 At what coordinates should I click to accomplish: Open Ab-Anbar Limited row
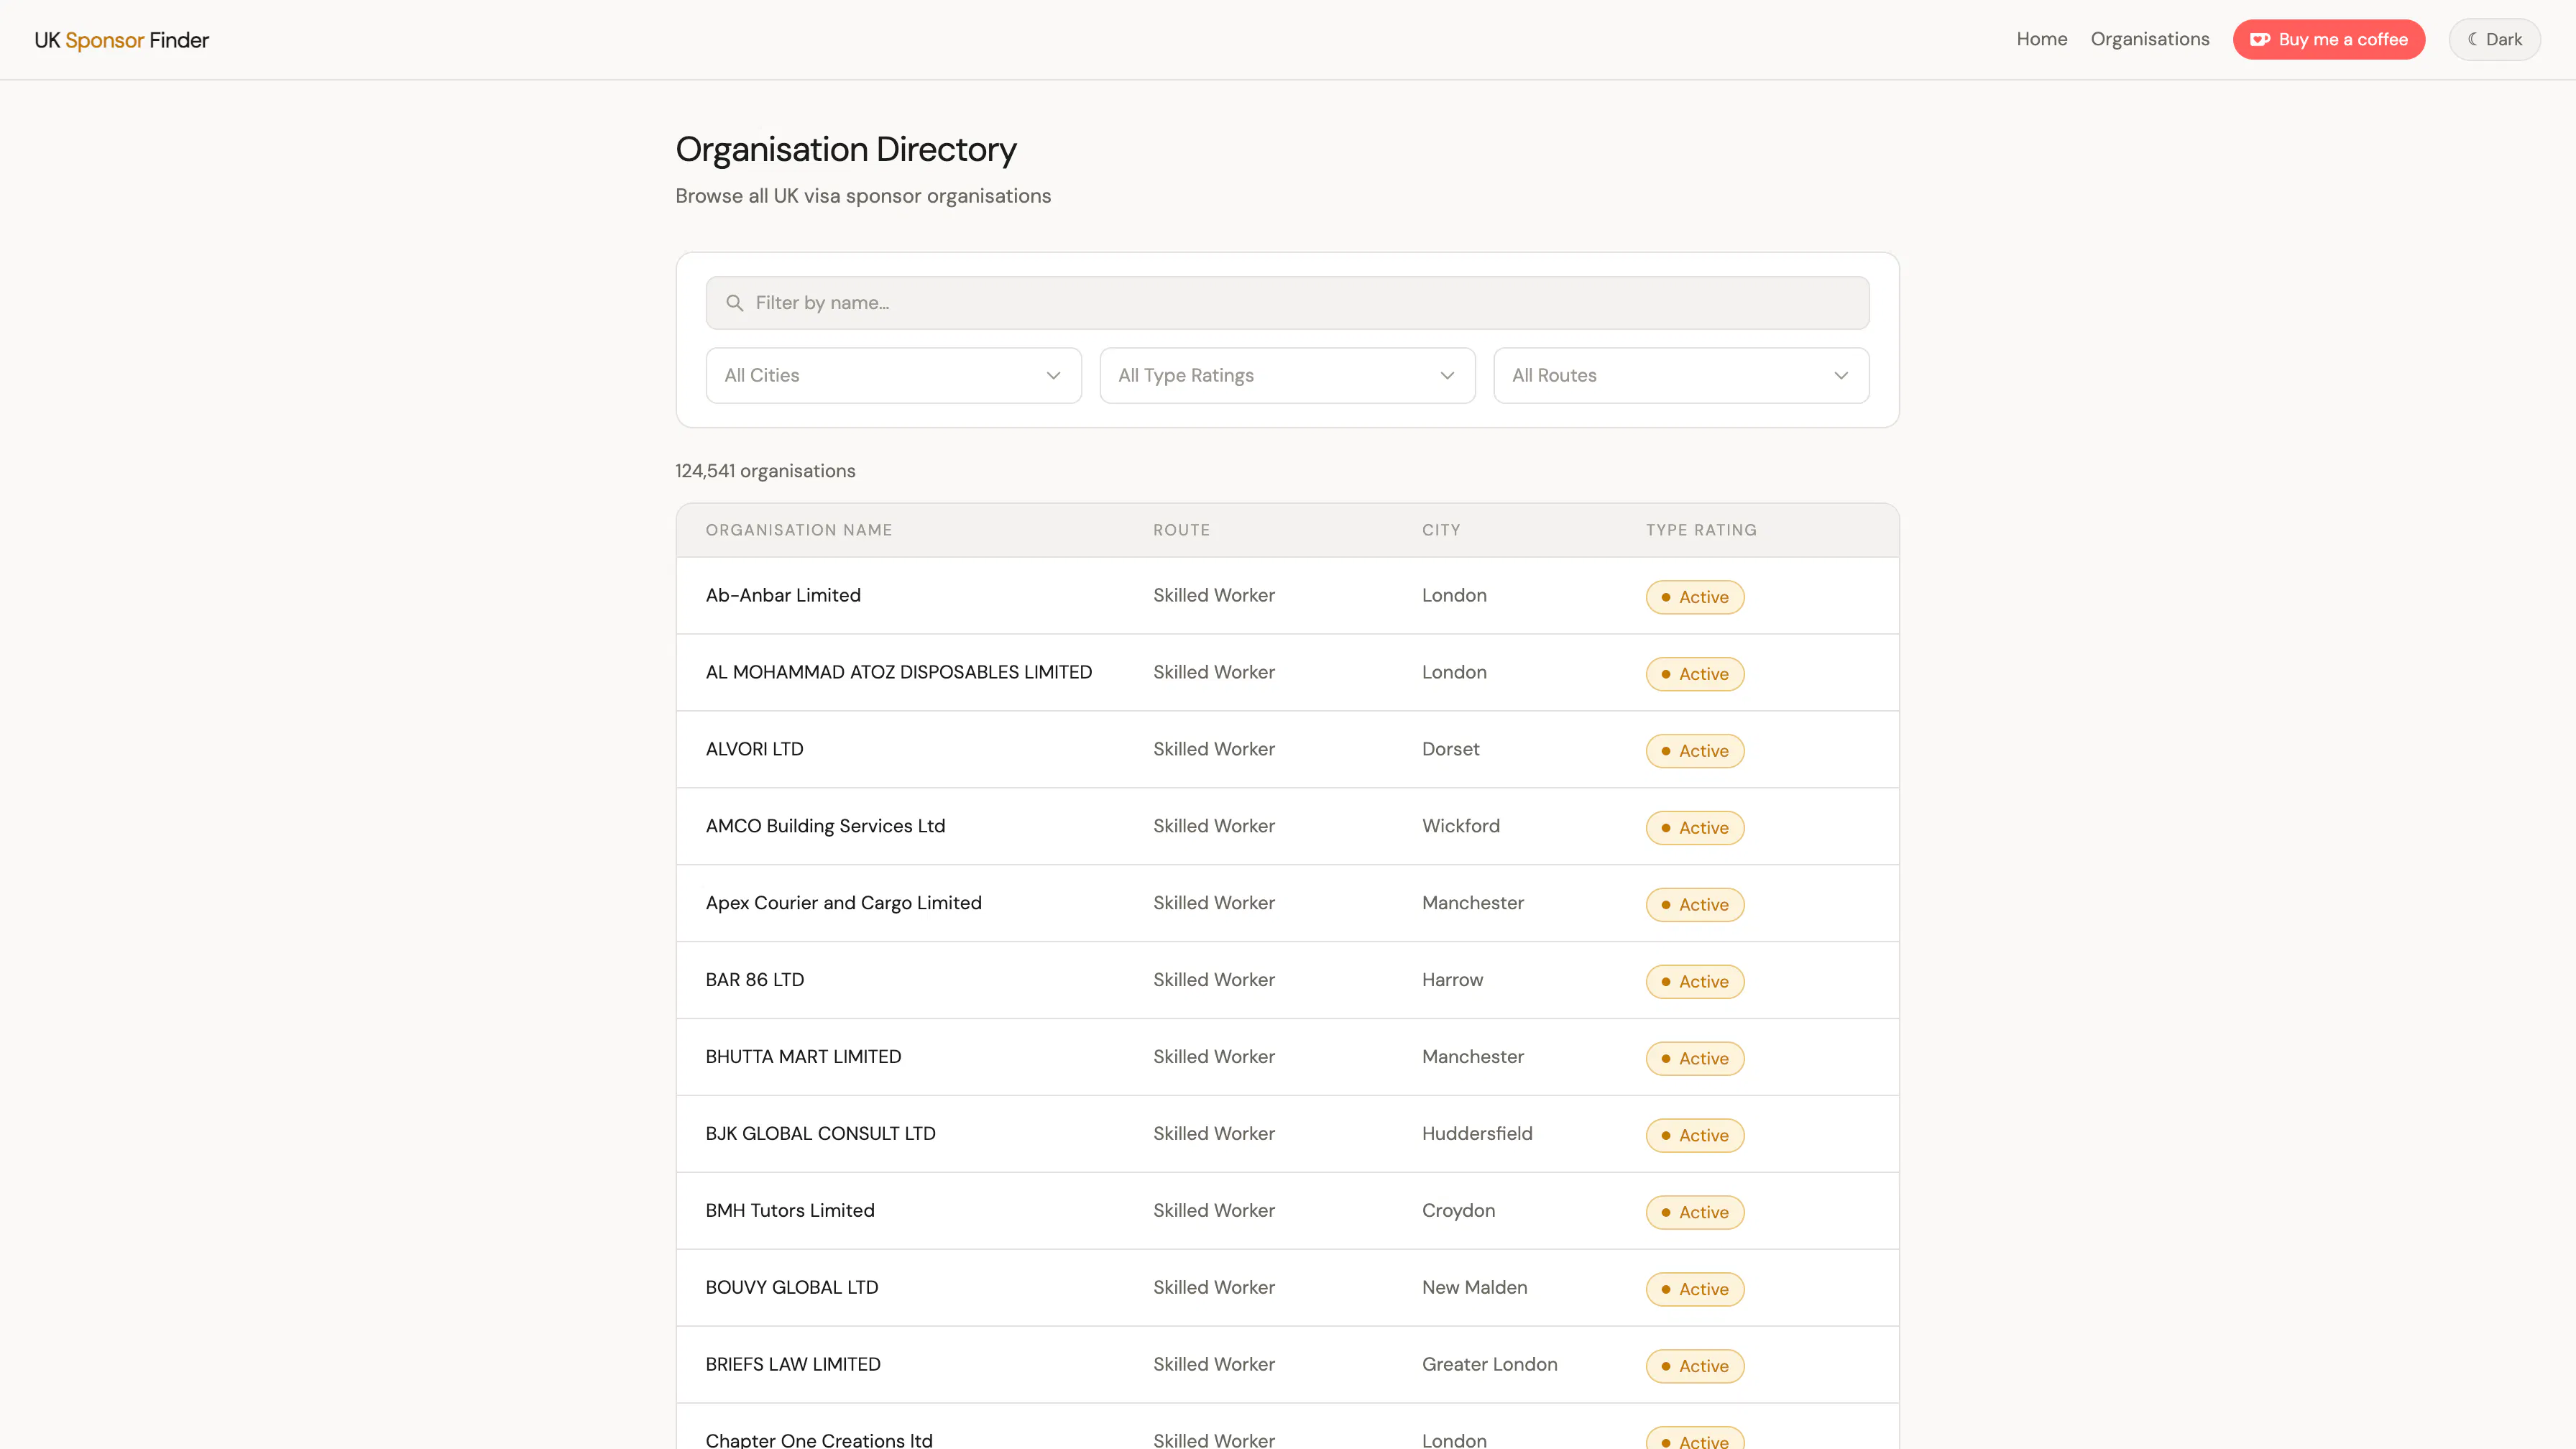tap(1287, 596)
